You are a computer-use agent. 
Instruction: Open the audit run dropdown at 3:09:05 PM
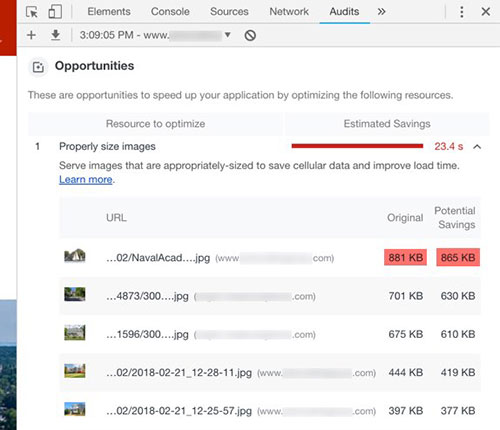click(x=155, y=35)
